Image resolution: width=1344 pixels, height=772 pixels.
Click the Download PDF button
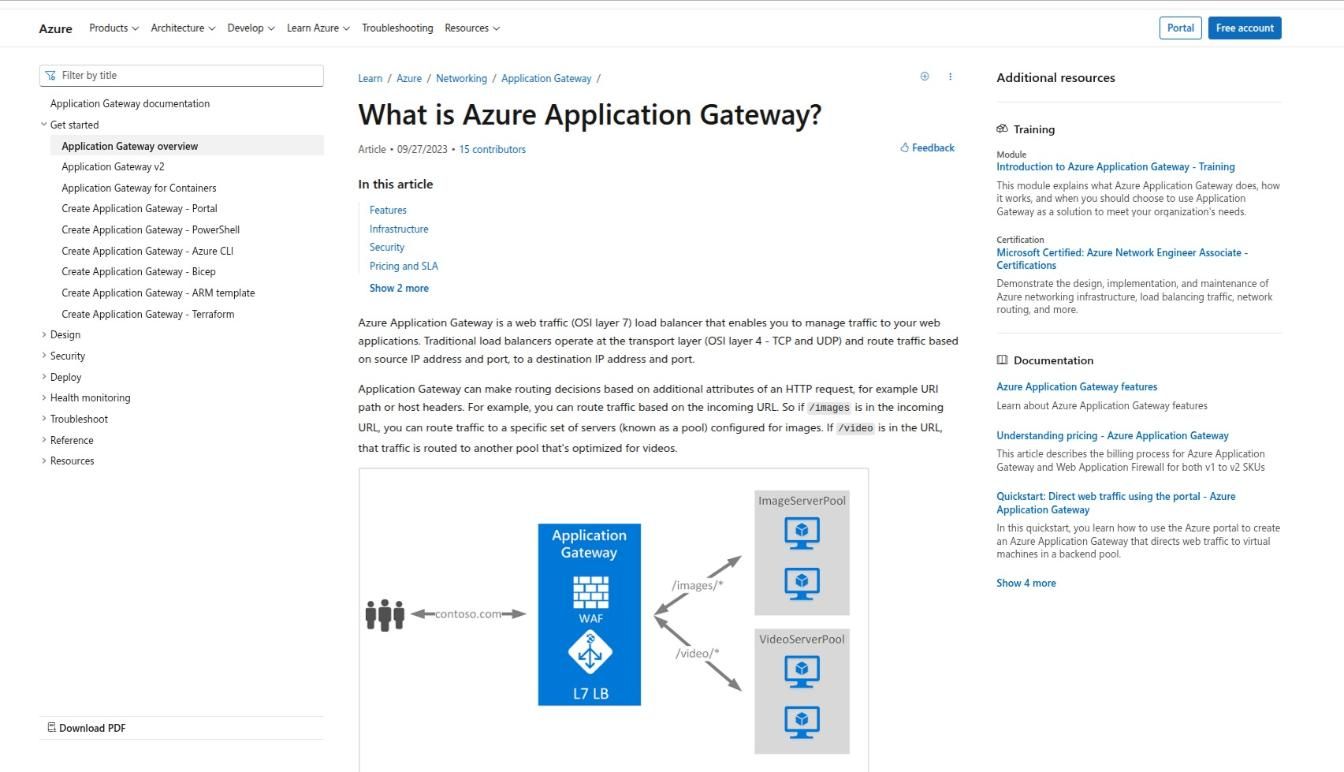87,728
